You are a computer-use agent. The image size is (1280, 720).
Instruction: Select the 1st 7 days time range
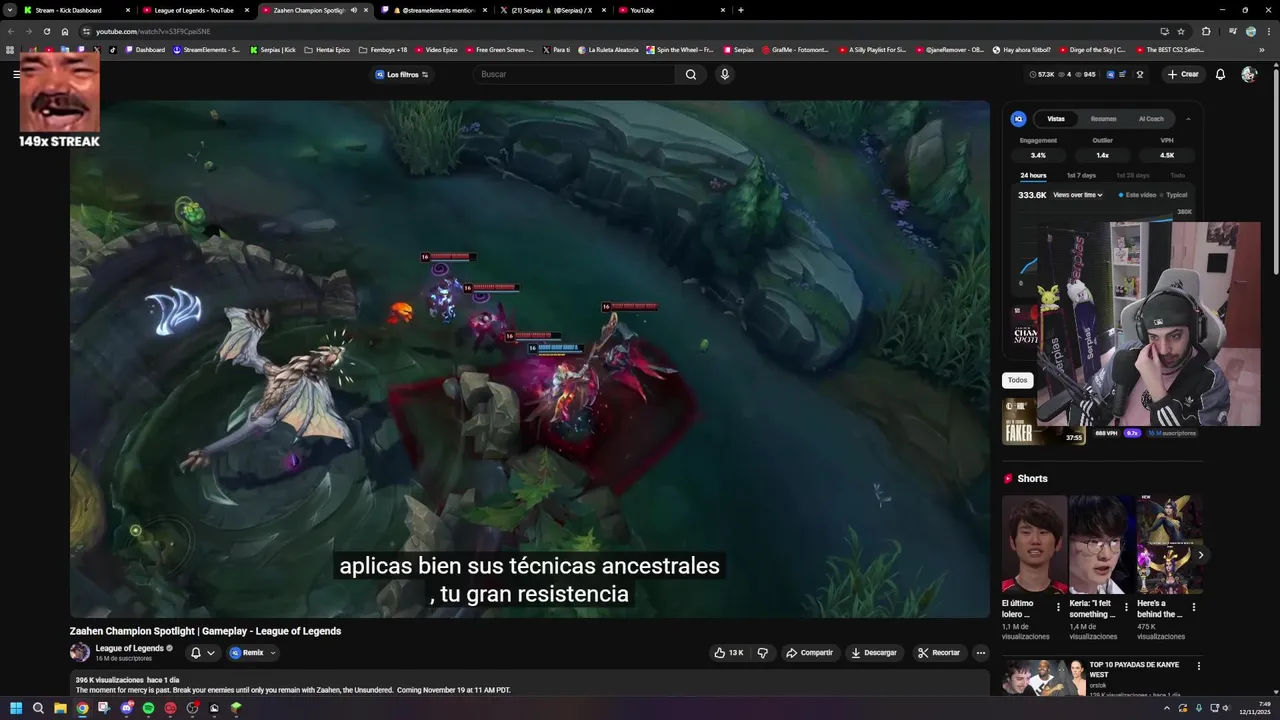pos(1081,176)
